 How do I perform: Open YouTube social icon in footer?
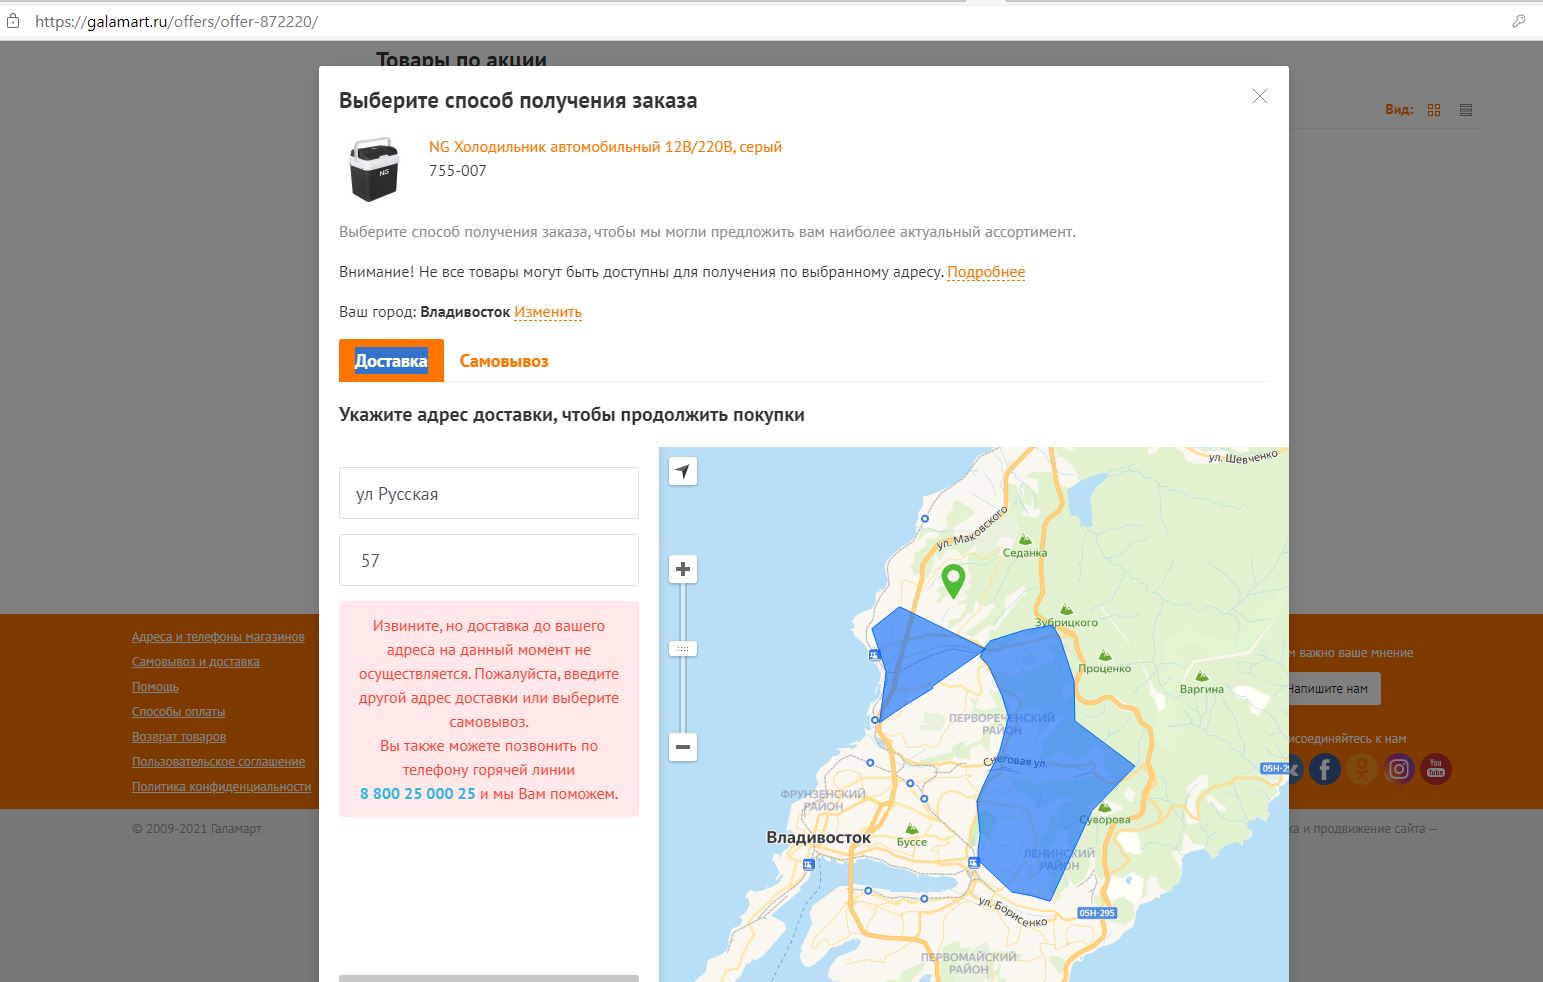pos(1435,769)
